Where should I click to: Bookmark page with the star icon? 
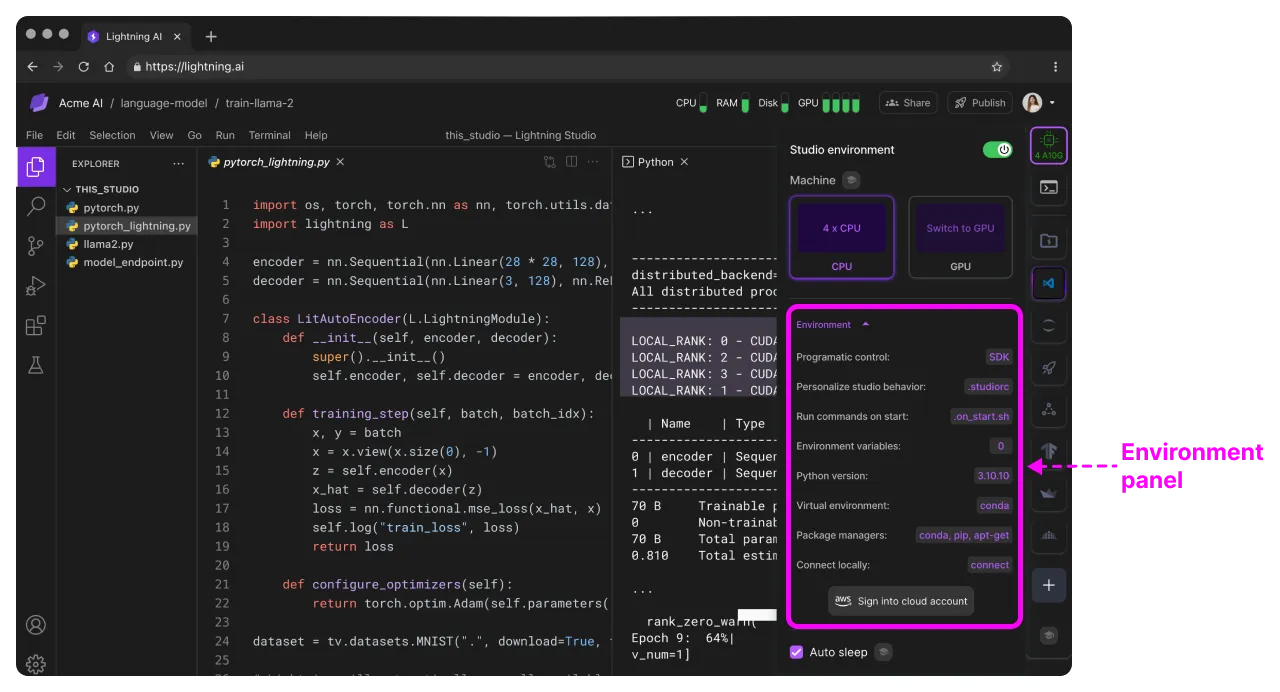(997, 67)
